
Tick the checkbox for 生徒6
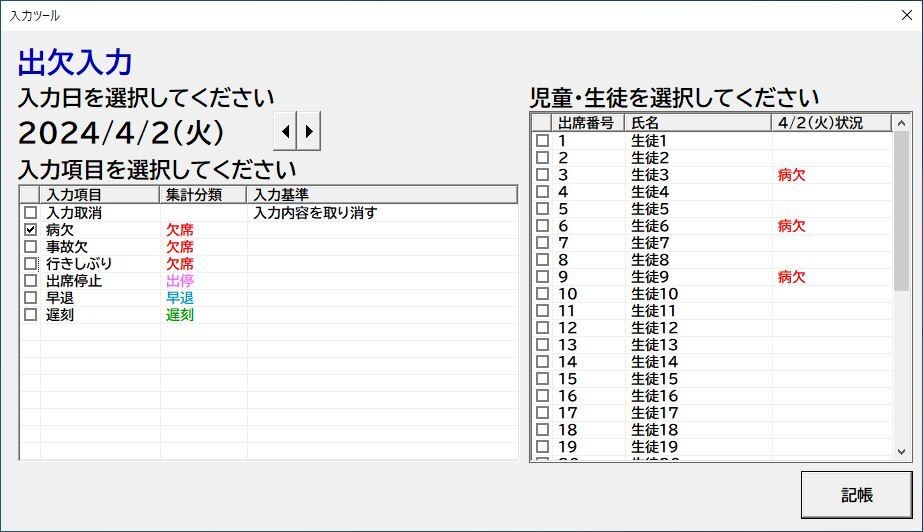543,226
